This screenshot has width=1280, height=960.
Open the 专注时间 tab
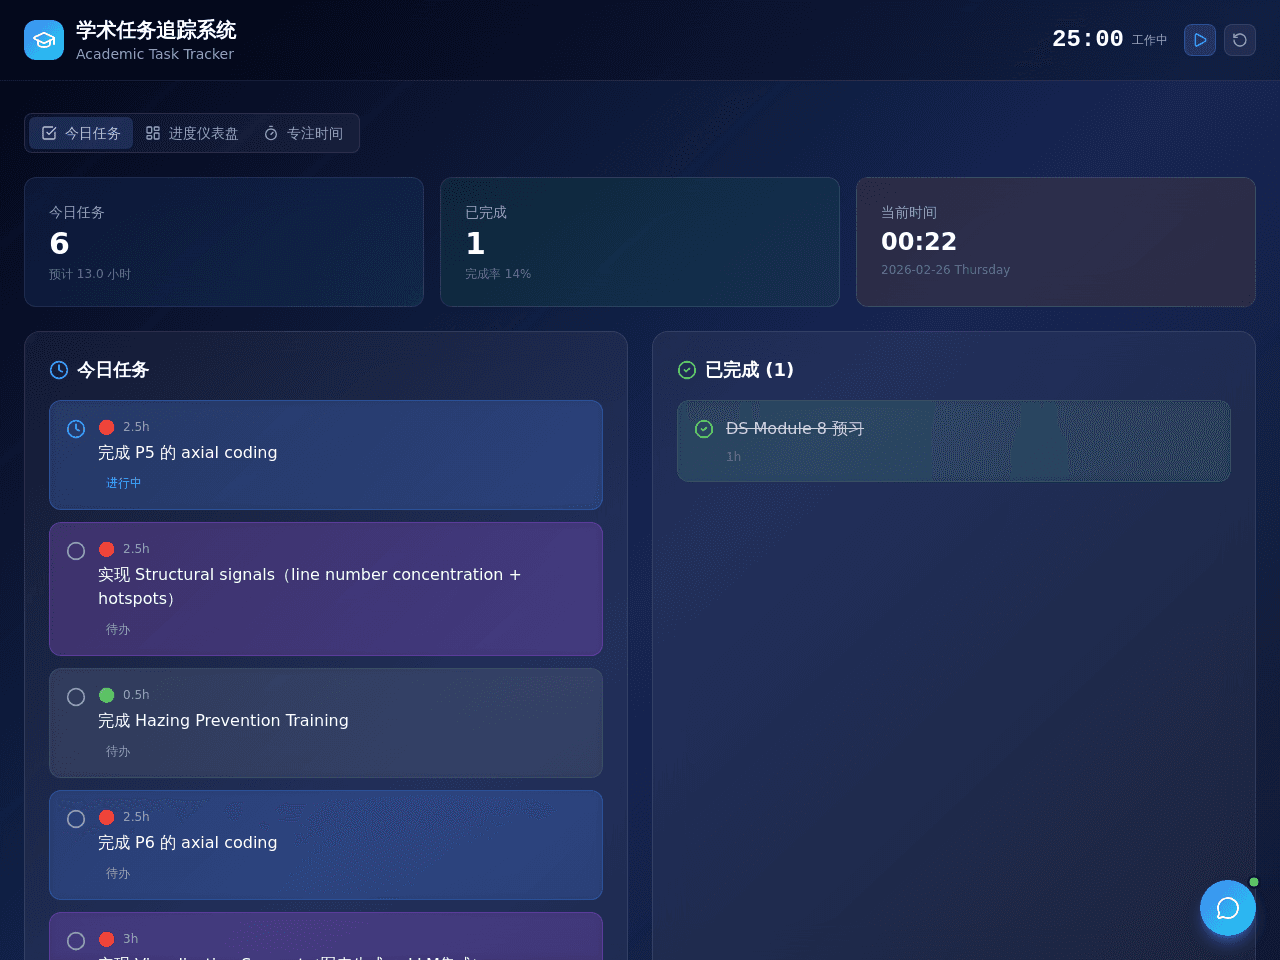click(x=303, y=133)
